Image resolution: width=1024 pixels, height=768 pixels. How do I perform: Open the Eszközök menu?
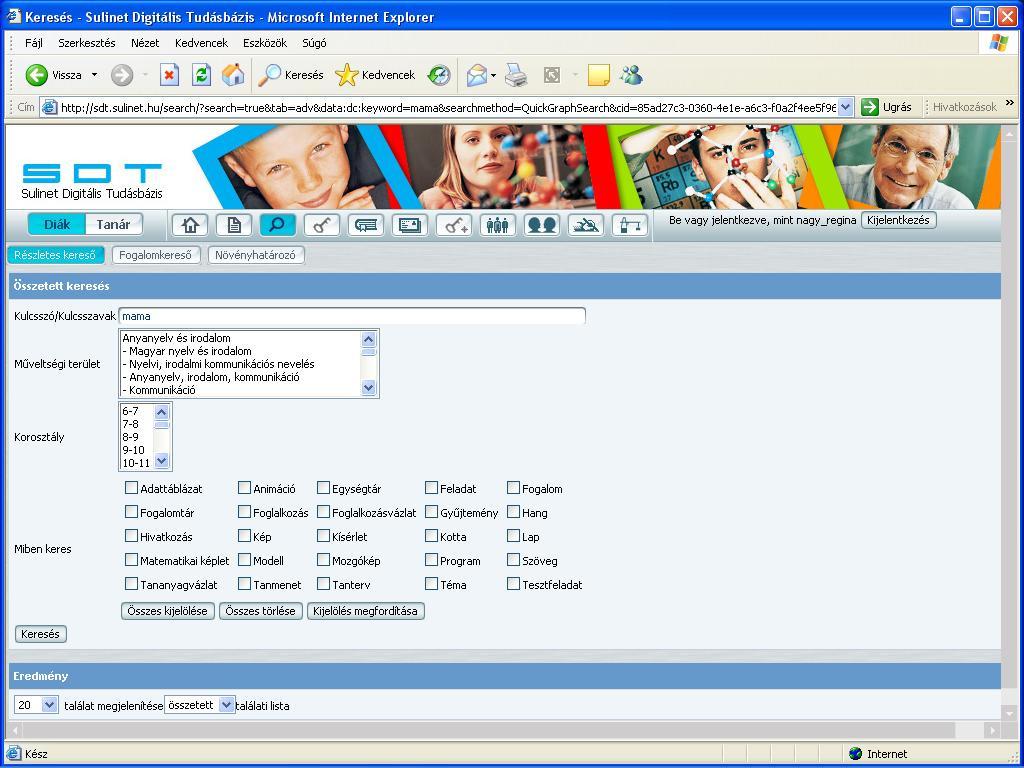[265, 43]
